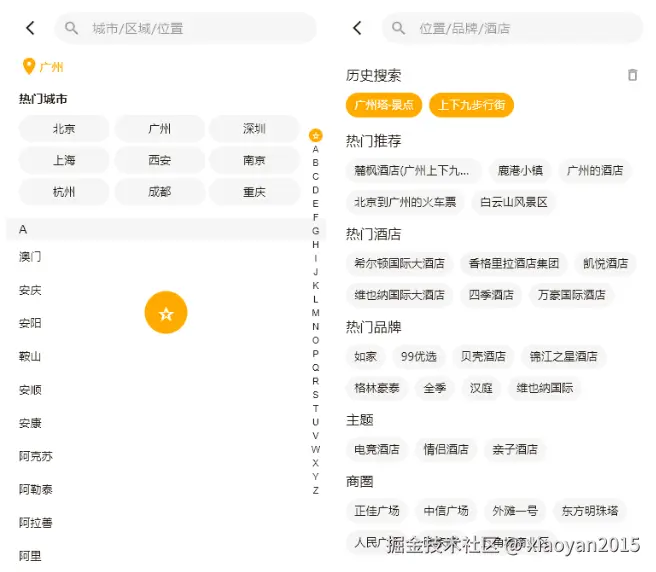This screenshot has height=572, width=656.
Task: Pick business district 正佳广场
Action: (377, 511)
